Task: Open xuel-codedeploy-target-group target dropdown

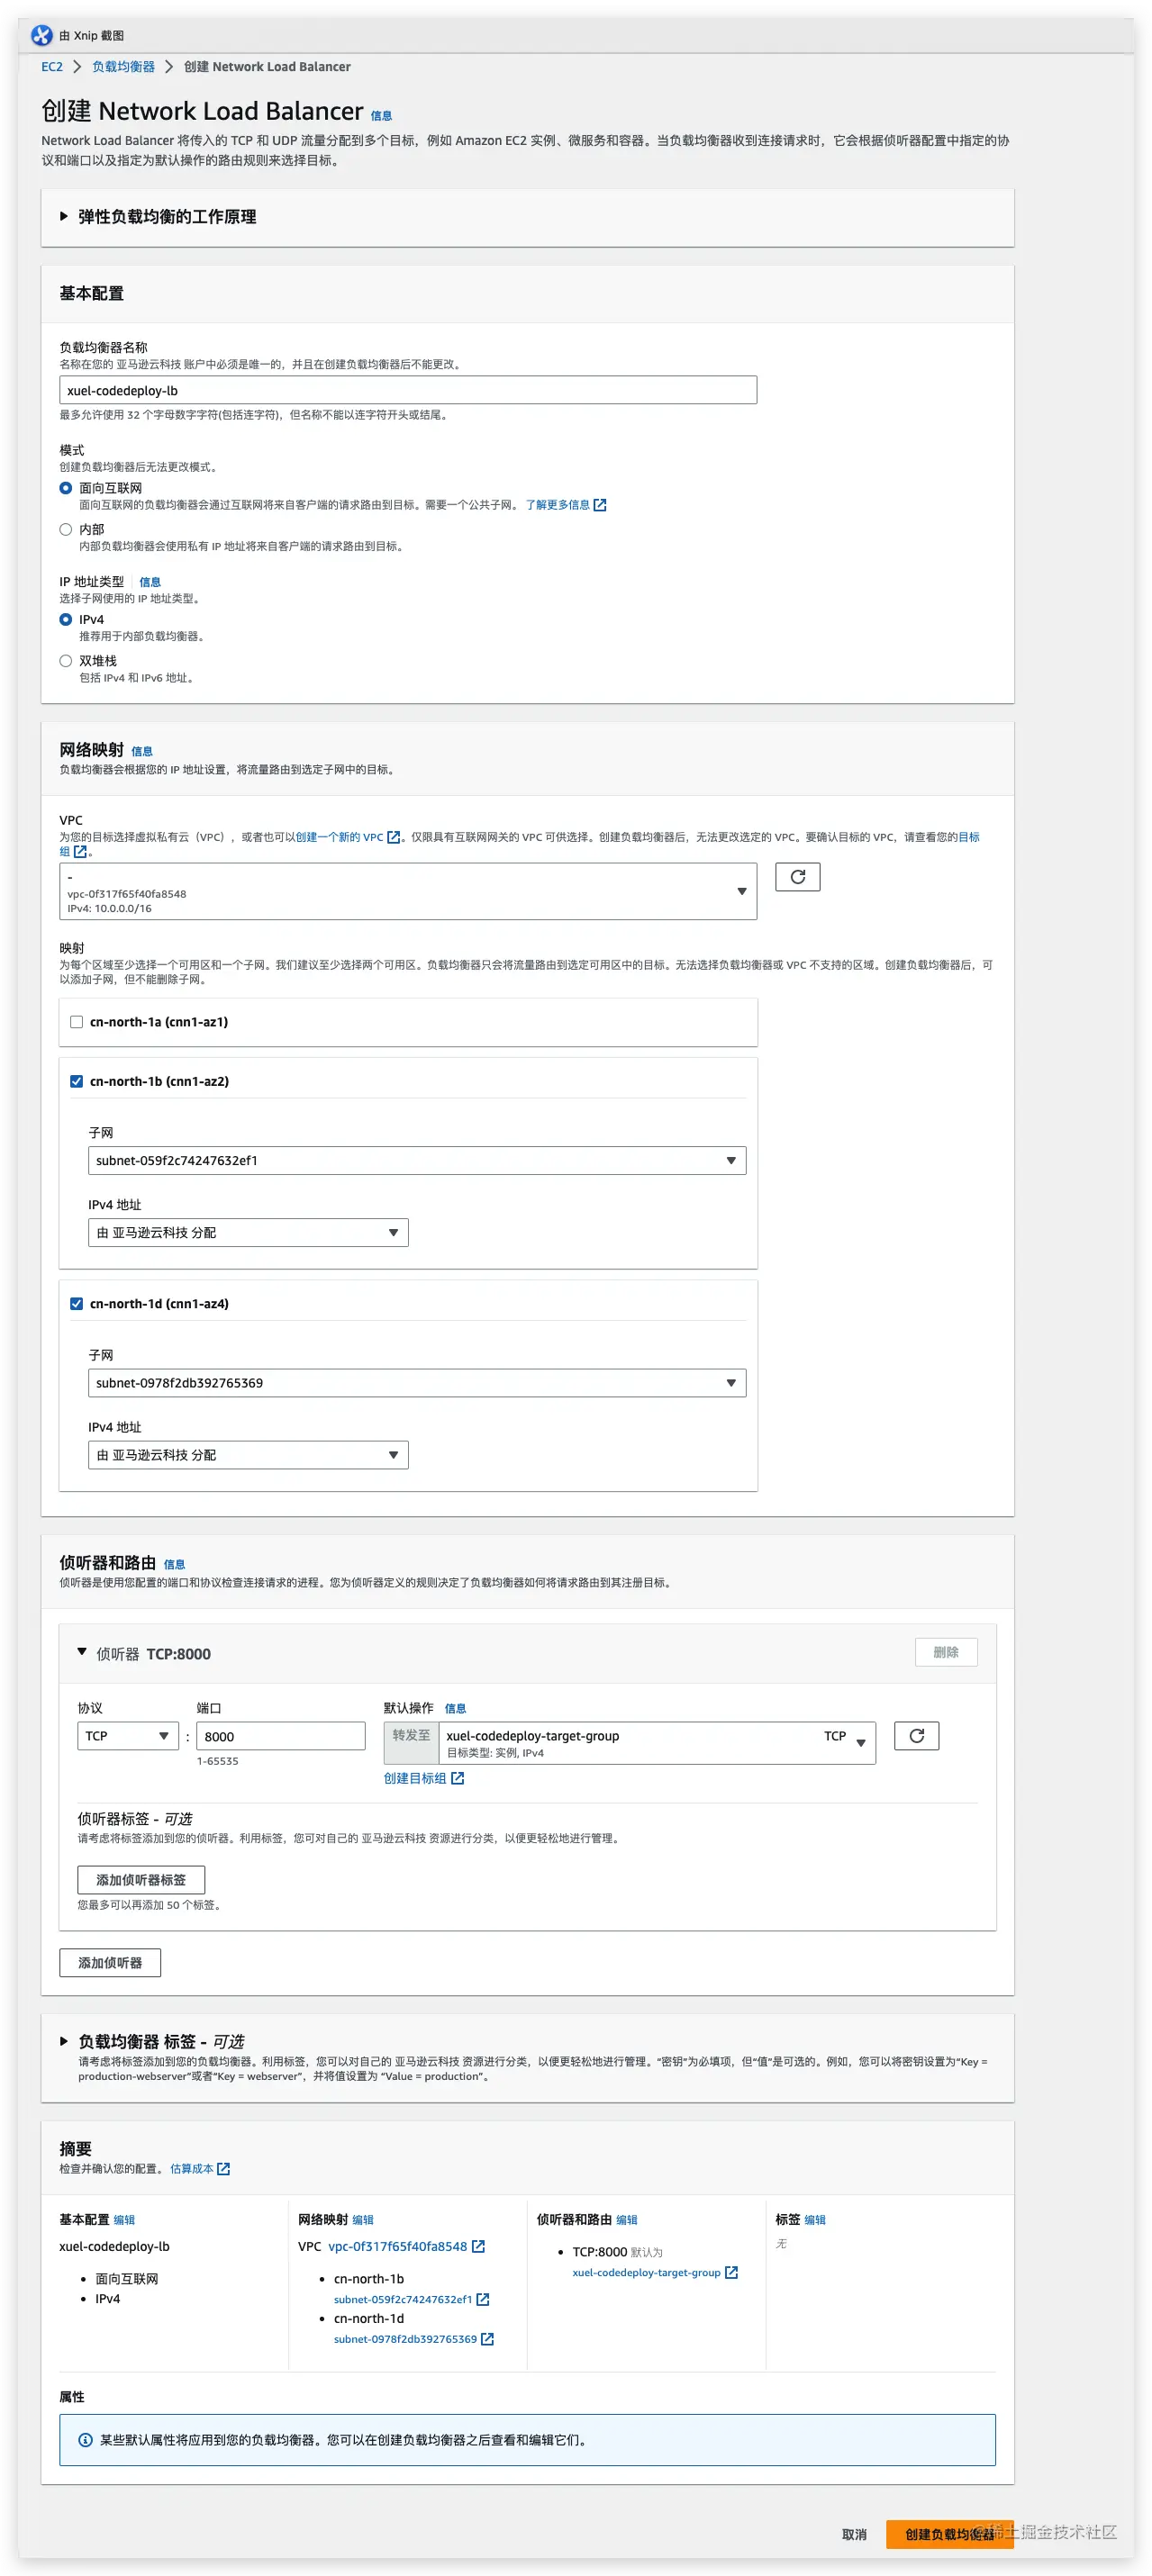Action: (x=657, y=1743)
